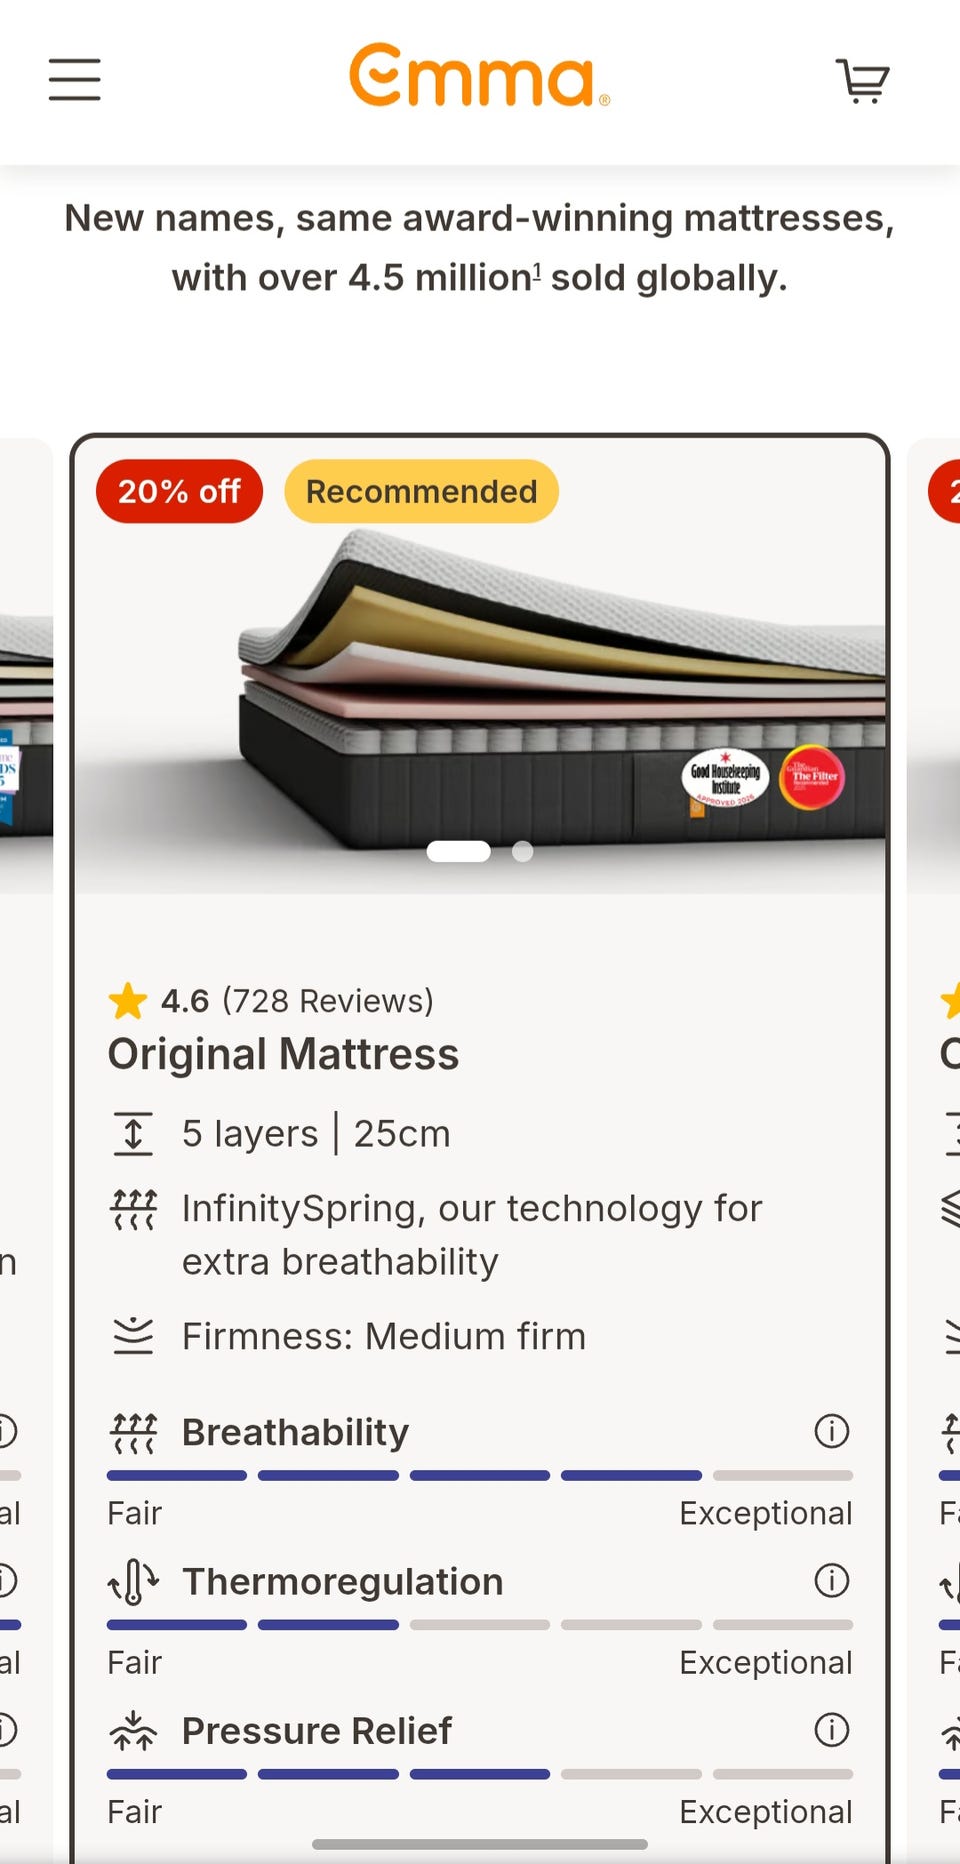The height and width of the screenshot is (1864, 960).
Task: Click the Recommended badge
Action: coord(421,491)
